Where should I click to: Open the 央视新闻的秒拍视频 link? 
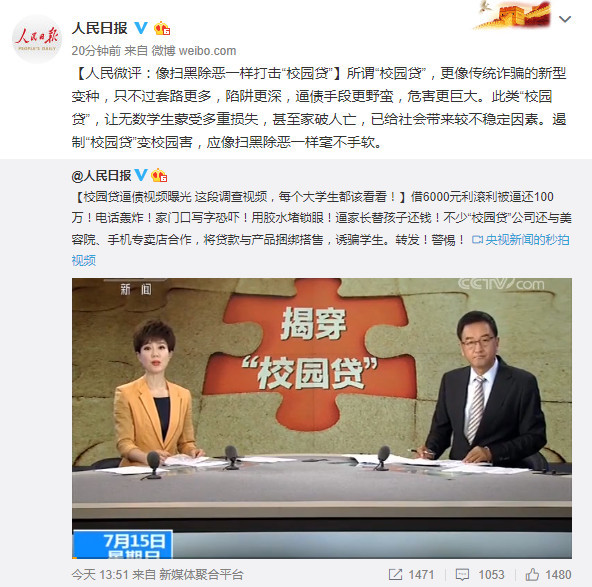527,239
